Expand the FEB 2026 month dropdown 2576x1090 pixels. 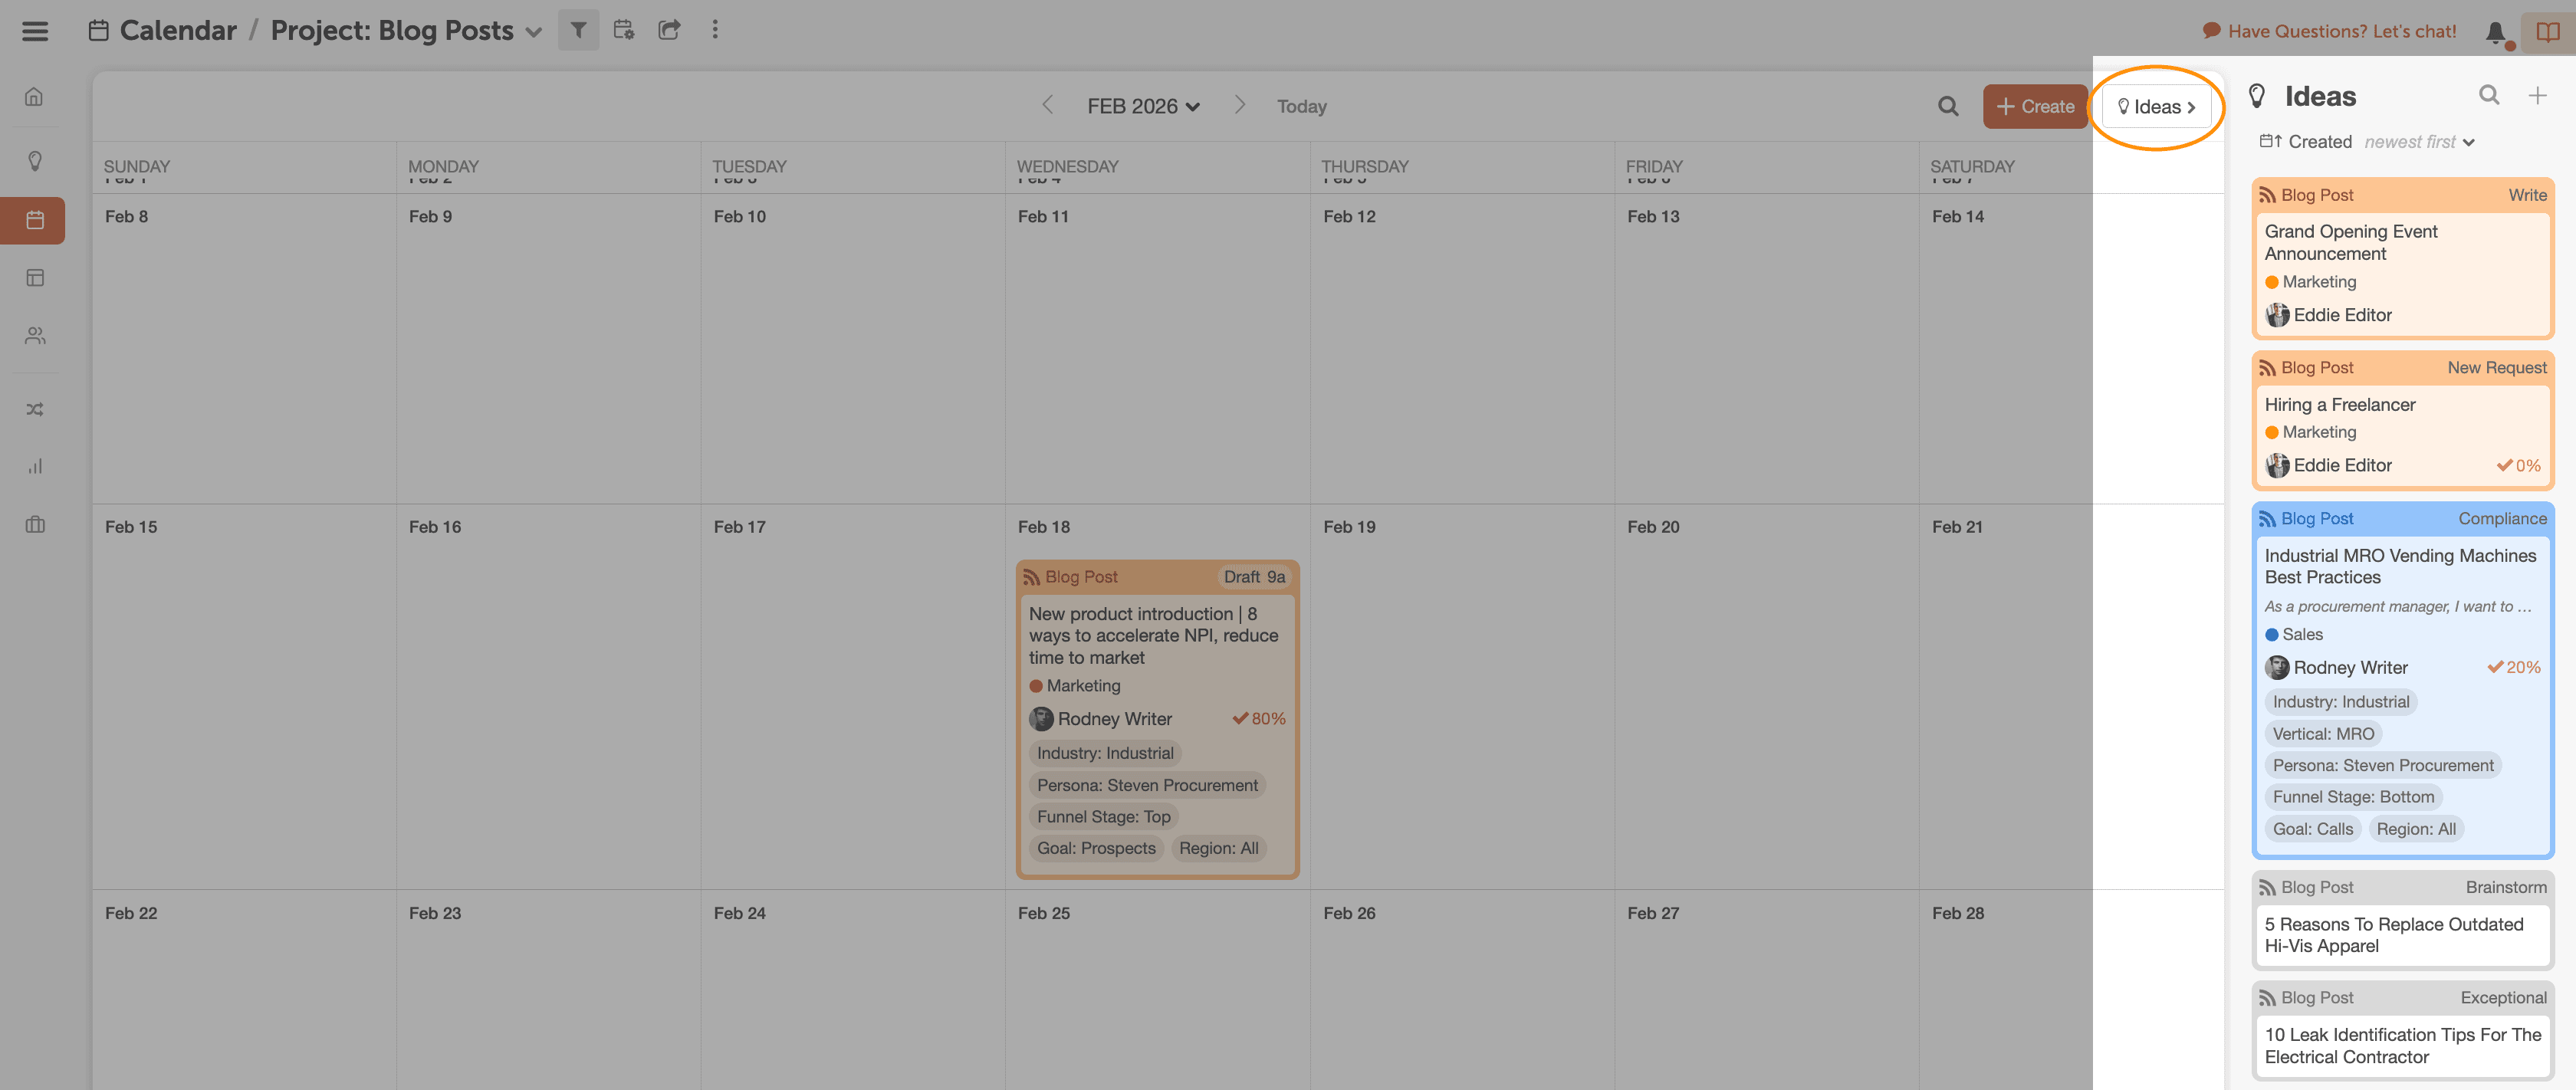click(x=1143, y=106)
